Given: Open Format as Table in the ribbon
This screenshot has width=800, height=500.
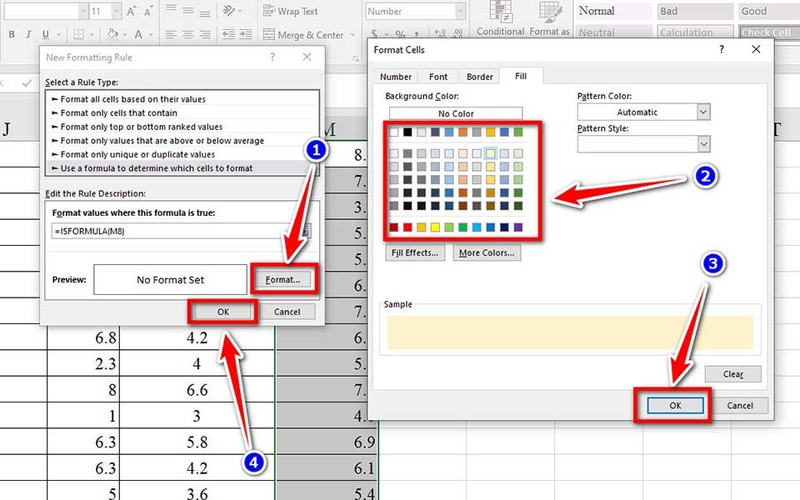Looking at the screenshot, I should [x=549, y=19].
